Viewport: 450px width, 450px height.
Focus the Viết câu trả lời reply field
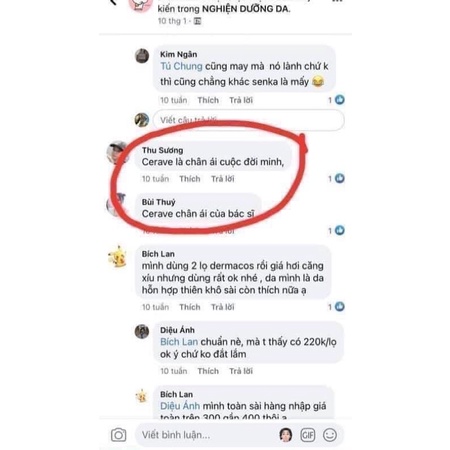point(249,120)
